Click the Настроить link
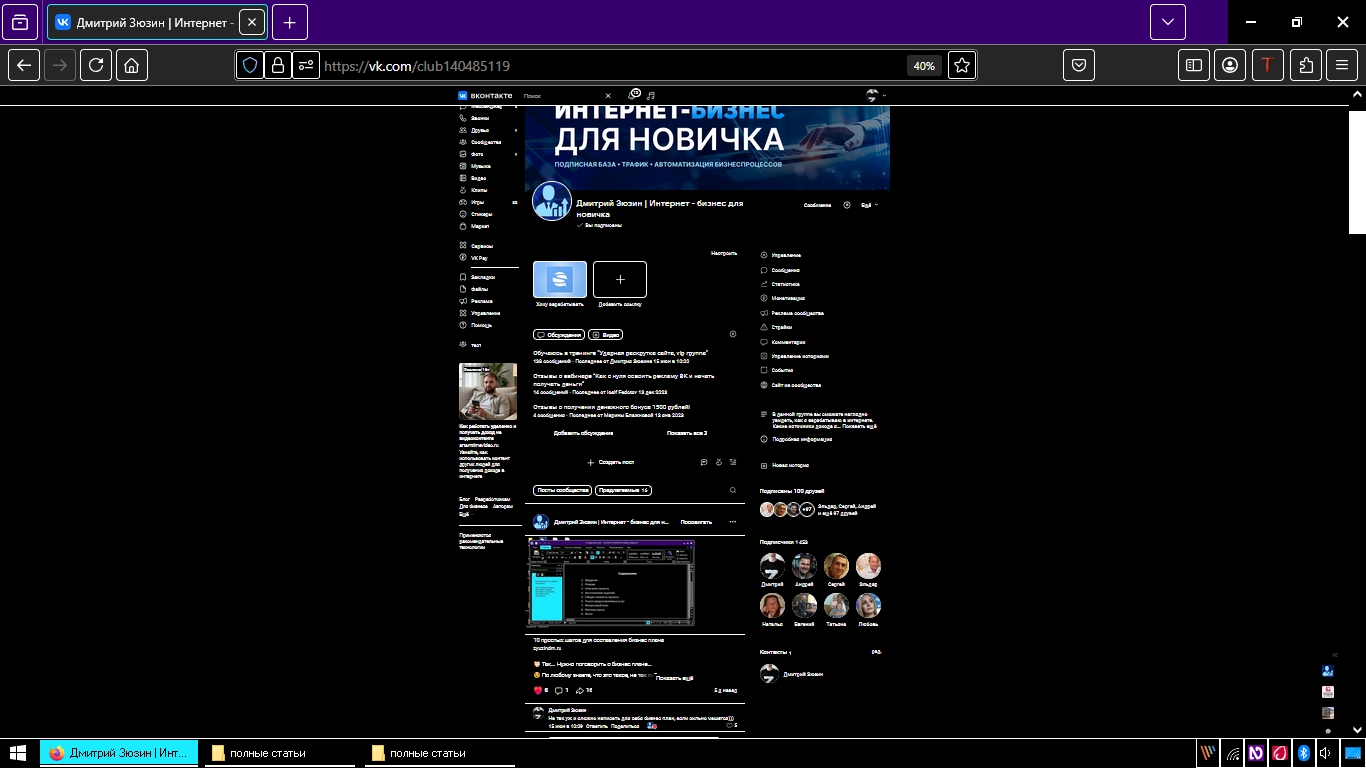Viewport: 1366px width, 768px height. coord(724,253)
